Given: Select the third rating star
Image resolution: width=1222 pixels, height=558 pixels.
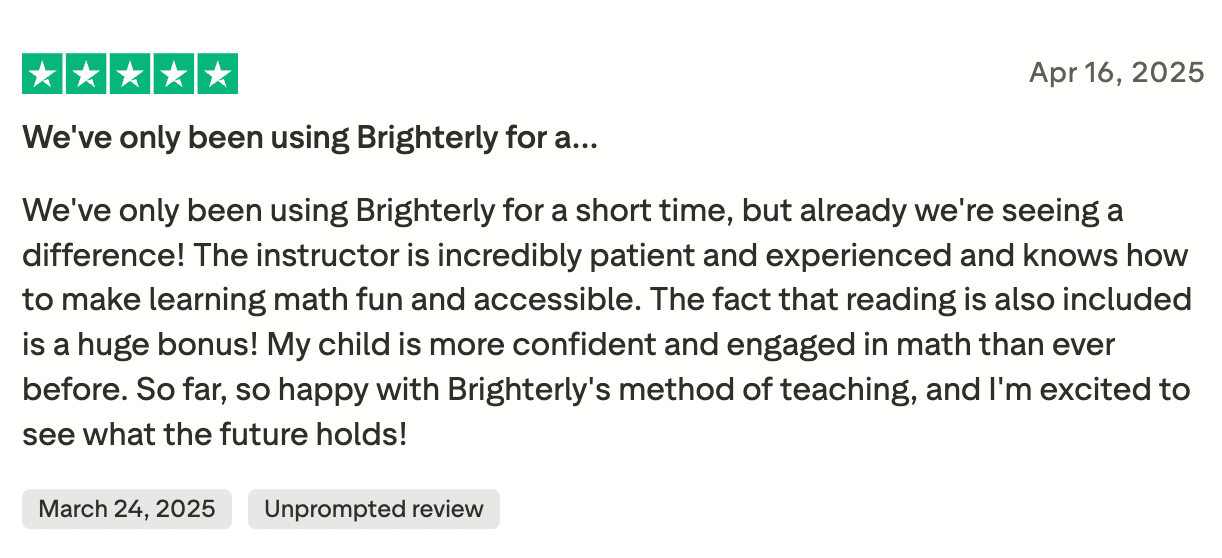Looking at the screenshot, I should point(129,74).
